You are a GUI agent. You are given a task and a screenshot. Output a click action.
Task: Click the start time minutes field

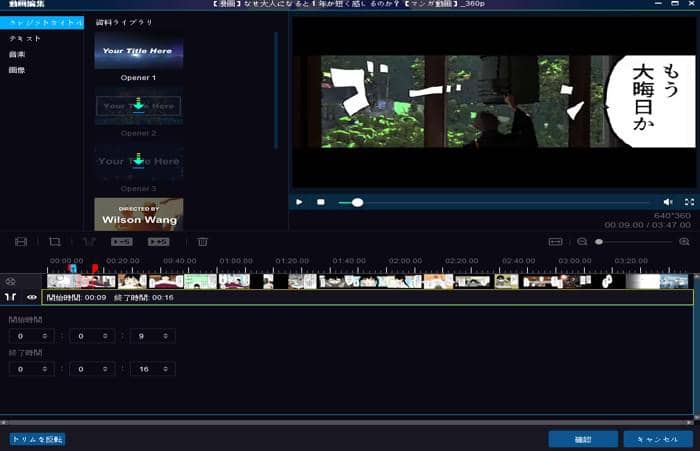click(x=92, y=336)
